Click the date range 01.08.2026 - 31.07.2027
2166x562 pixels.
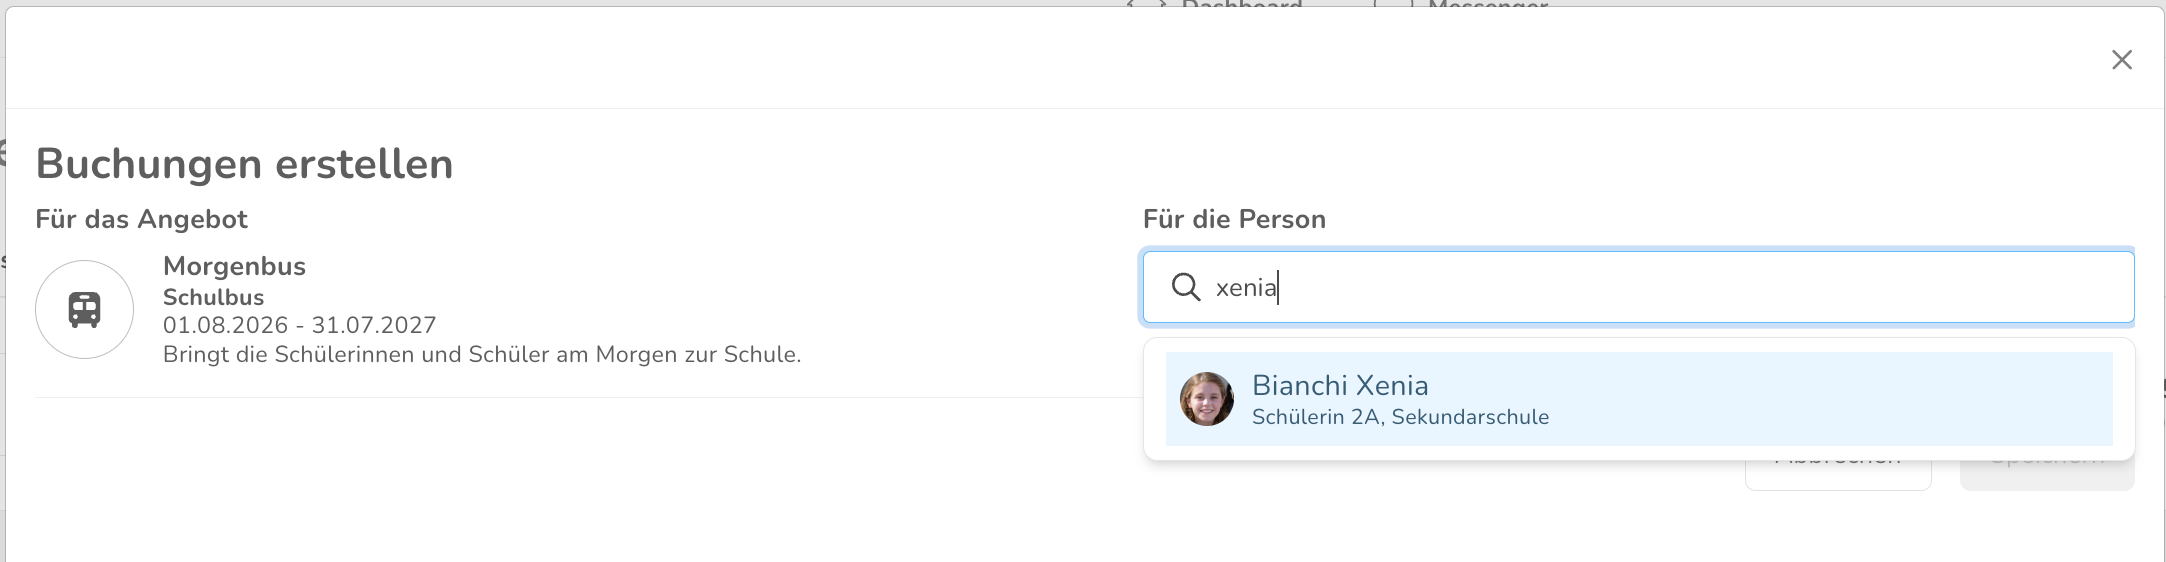(x=300, y=325)
